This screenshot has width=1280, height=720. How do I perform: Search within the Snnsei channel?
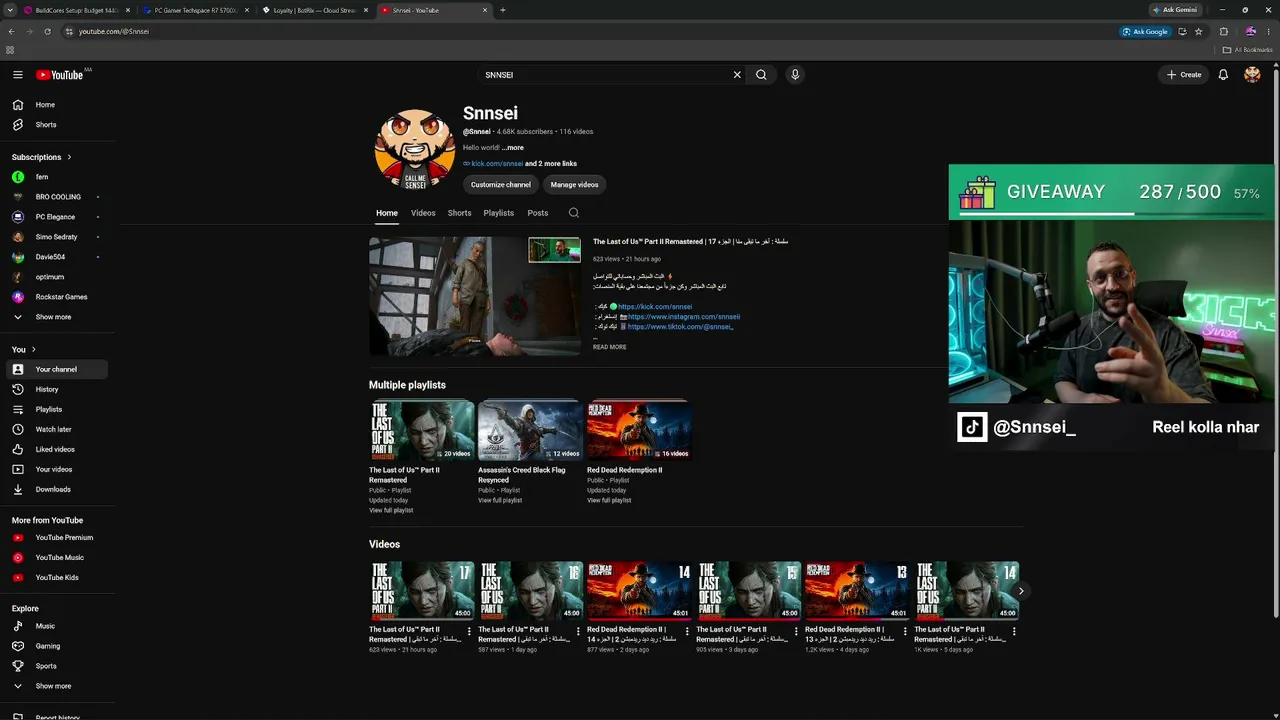pos(573,213)
